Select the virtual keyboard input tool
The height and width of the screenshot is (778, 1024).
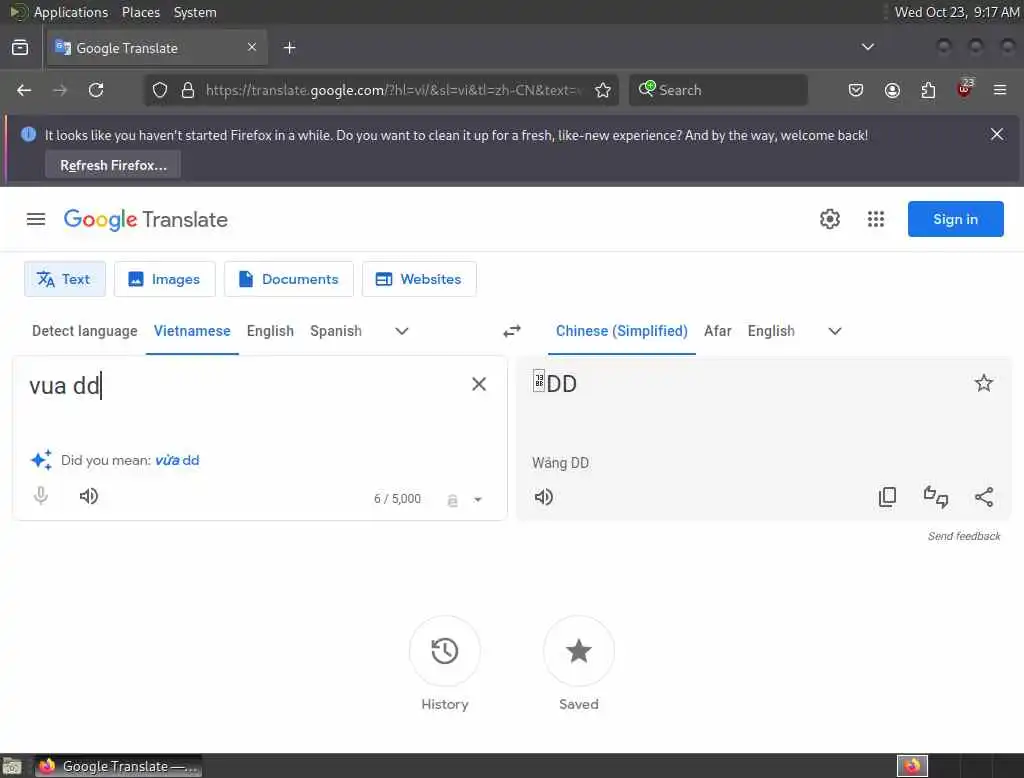pyautogui.click(x=452, y=500)
